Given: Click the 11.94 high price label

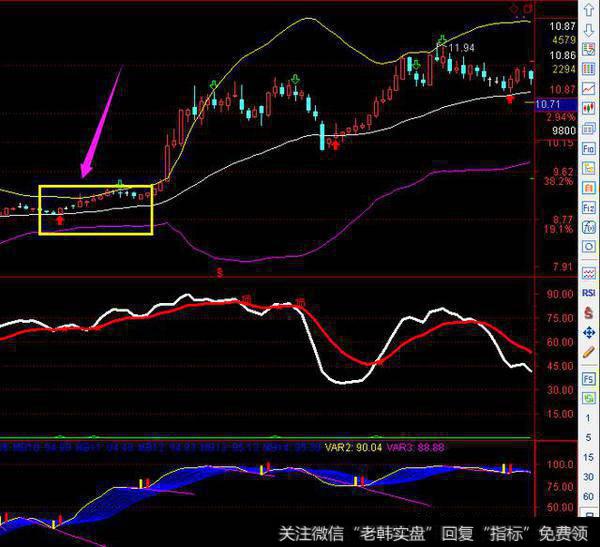Looking at the screenshot, I should coord(461,48).
